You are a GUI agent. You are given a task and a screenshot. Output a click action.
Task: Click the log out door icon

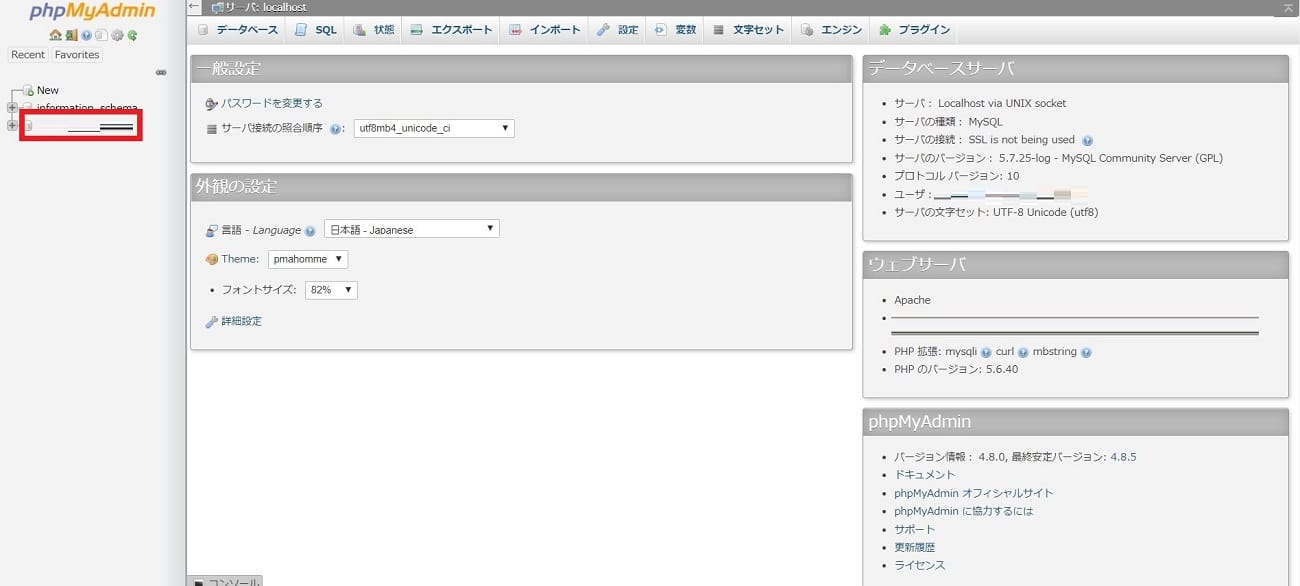click(71, 35)
